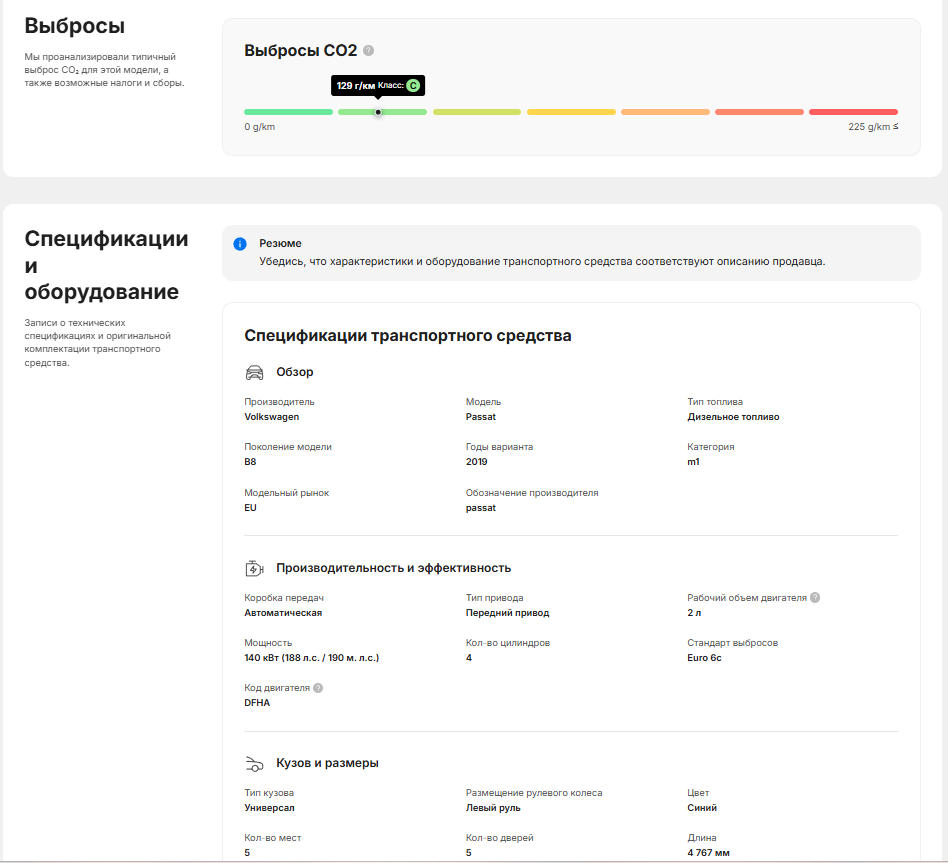Click the engine code value DFHA

point(257,703)
